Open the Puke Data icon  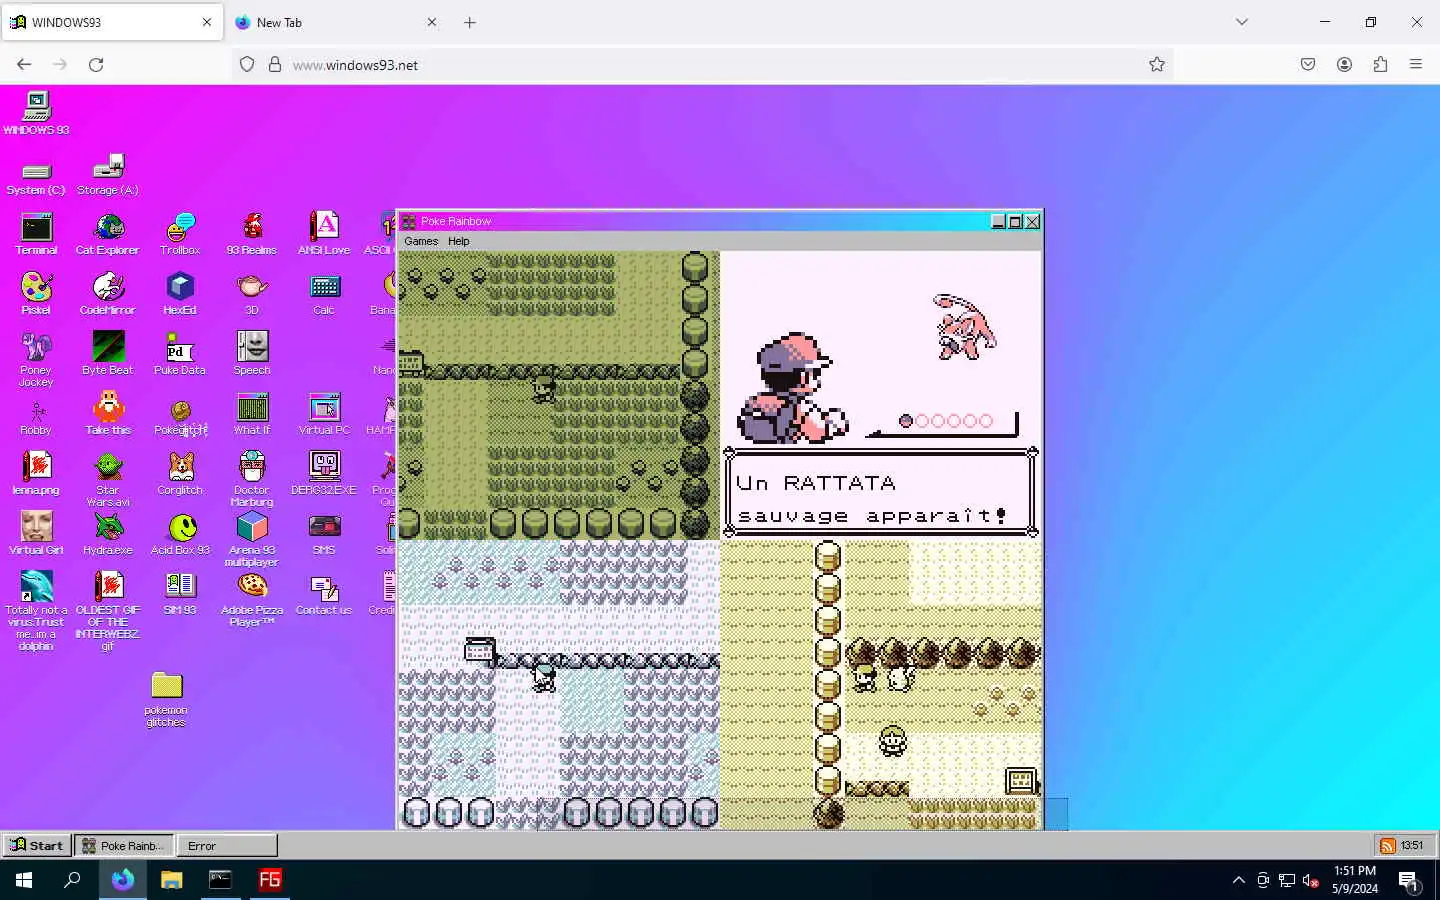point(180,355)
